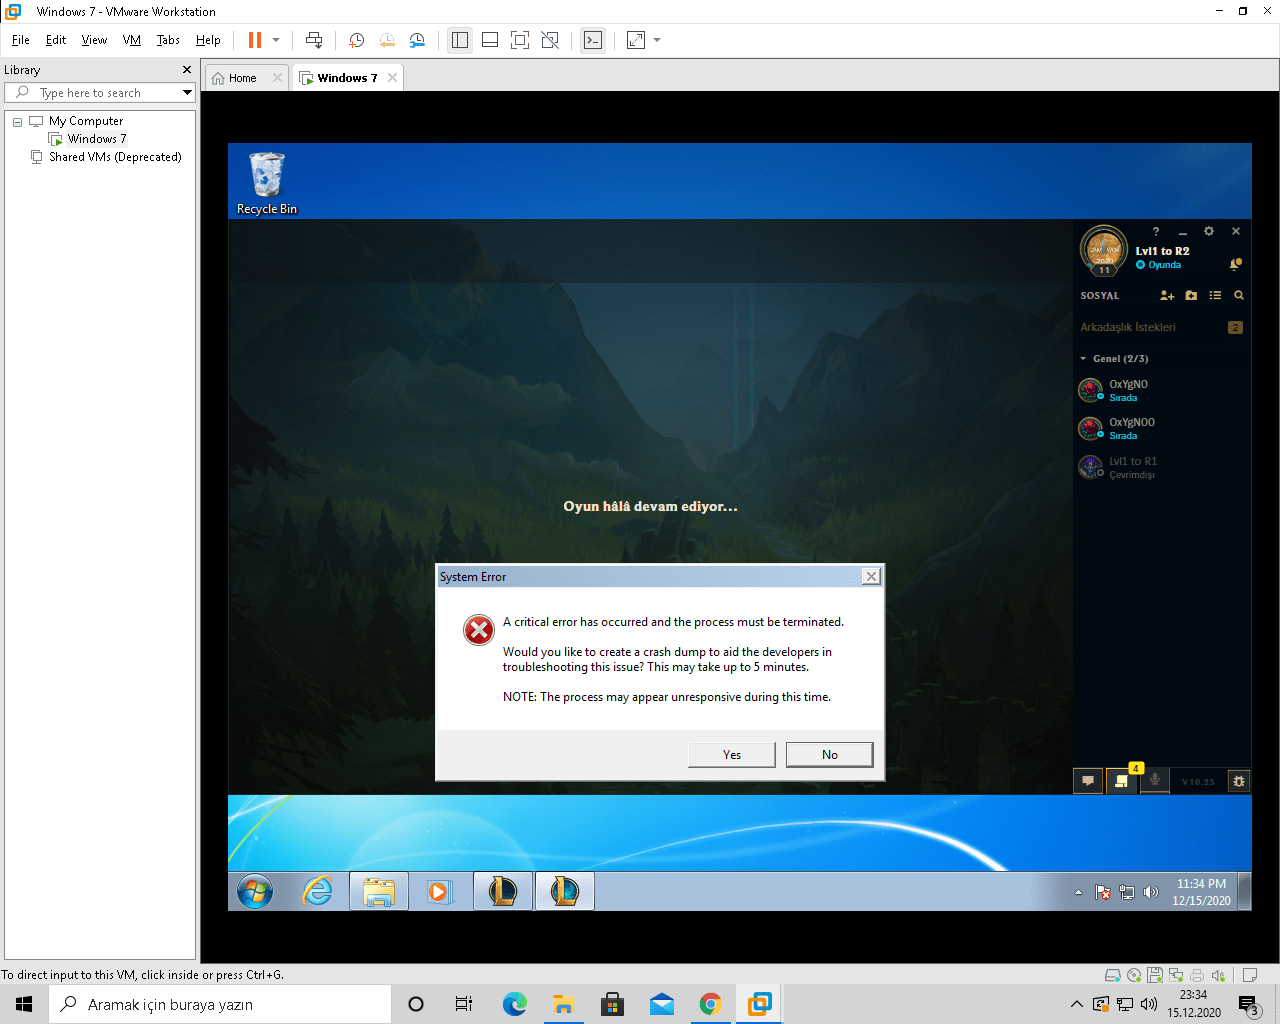
Task: Select friend OxYgNOO
Action: [x=1161, y=428]
